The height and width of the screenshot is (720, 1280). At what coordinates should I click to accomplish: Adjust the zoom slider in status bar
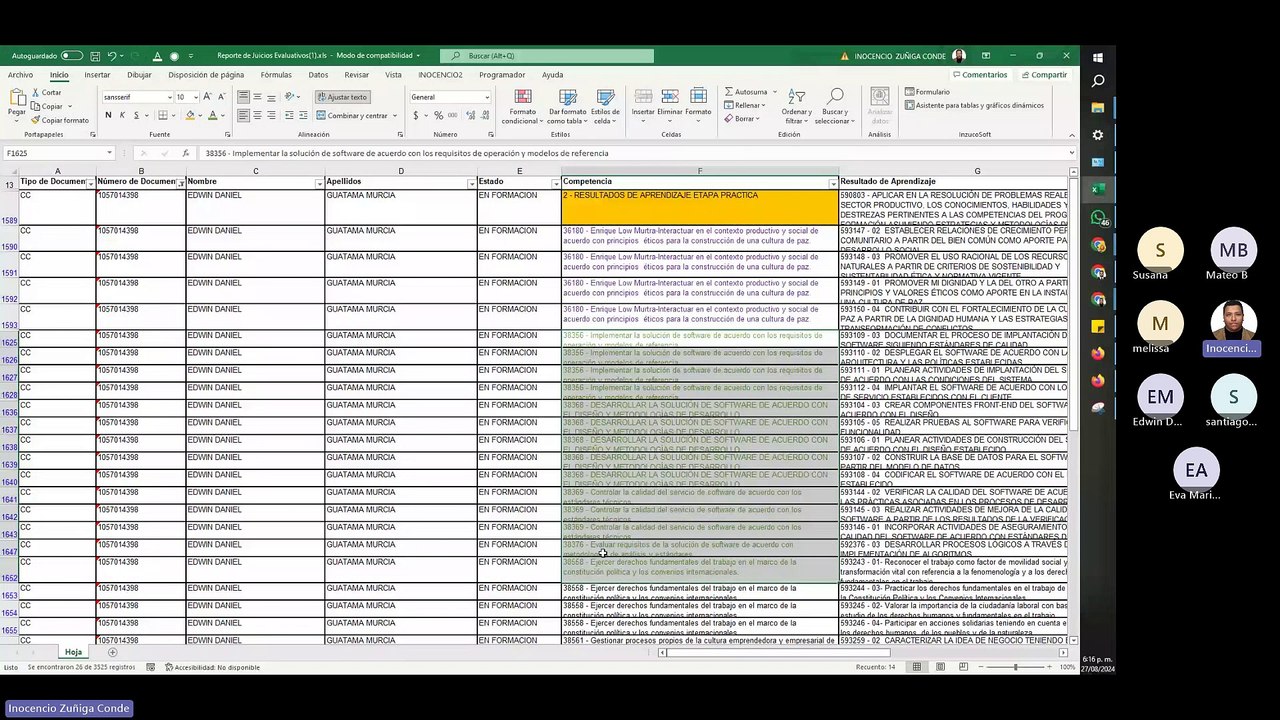1015,667
